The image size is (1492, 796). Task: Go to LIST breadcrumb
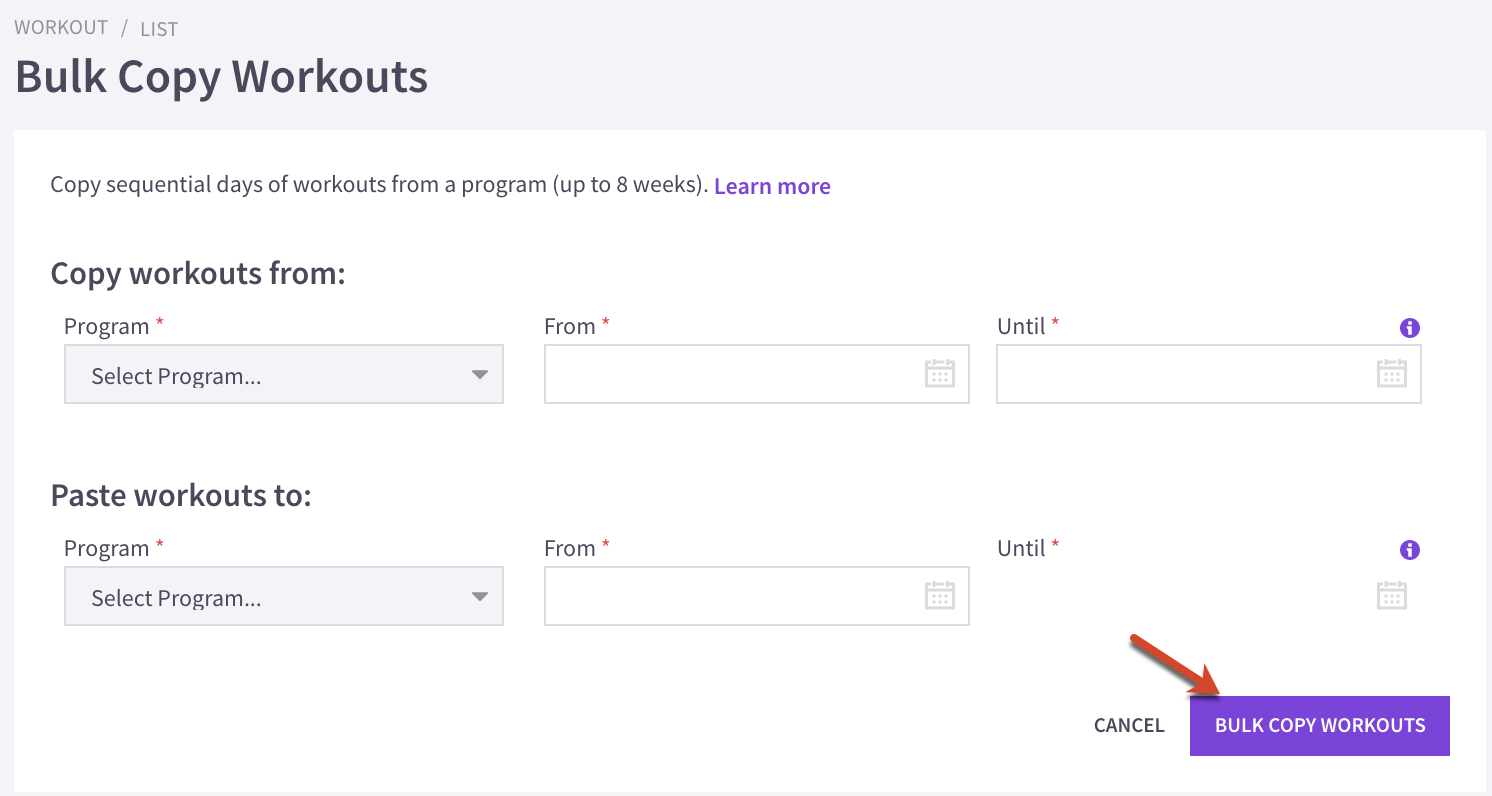159,29
